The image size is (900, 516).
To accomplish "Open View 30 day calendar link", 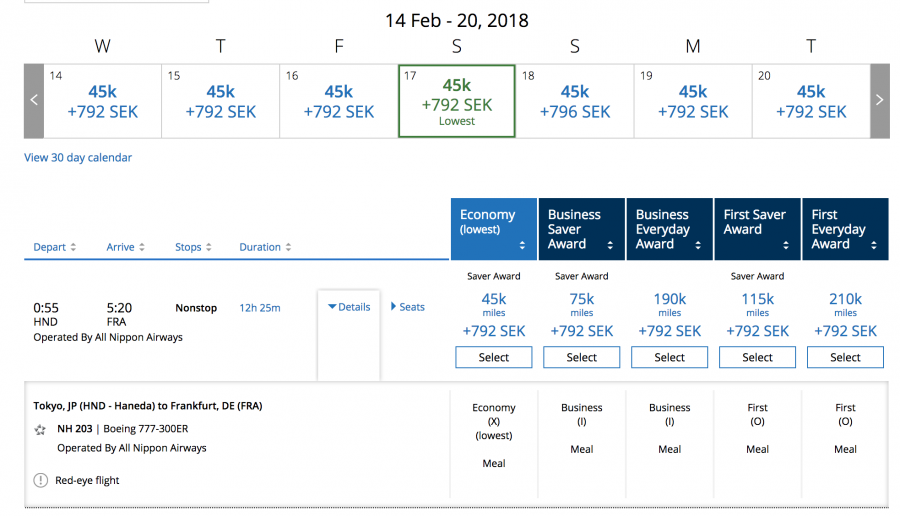I will click(x=78, y=158).
